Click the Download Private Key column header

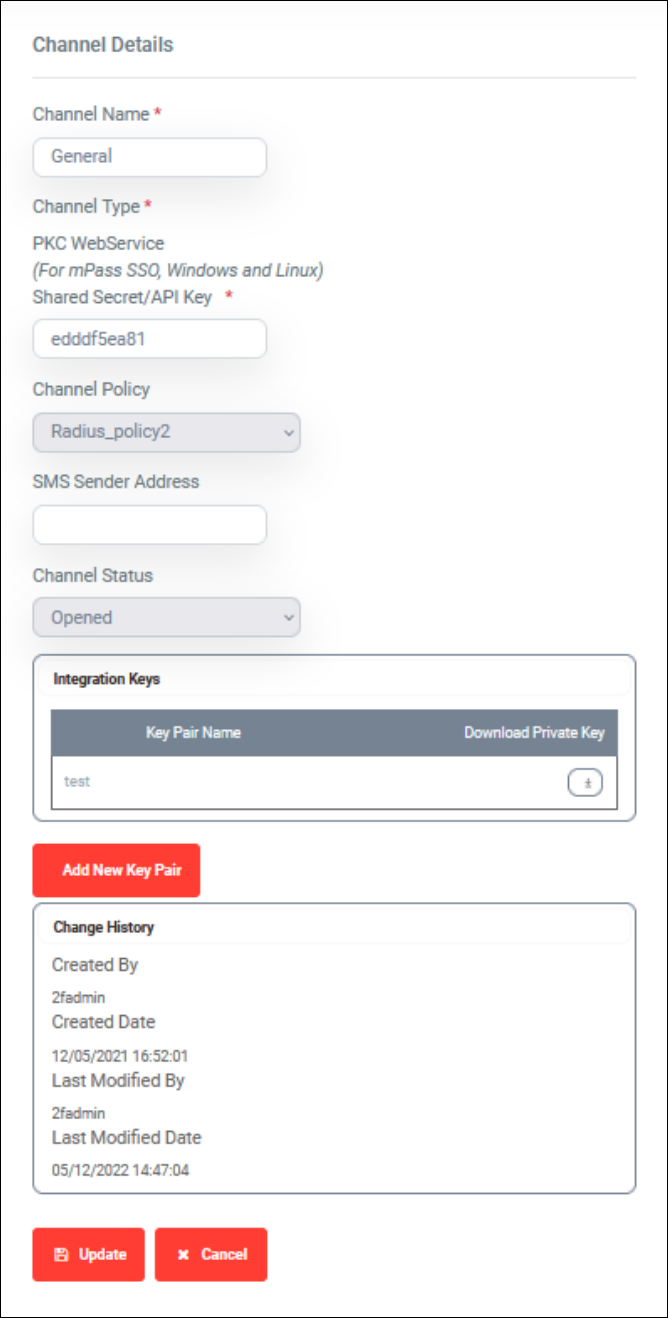click(x=534, y=732)
